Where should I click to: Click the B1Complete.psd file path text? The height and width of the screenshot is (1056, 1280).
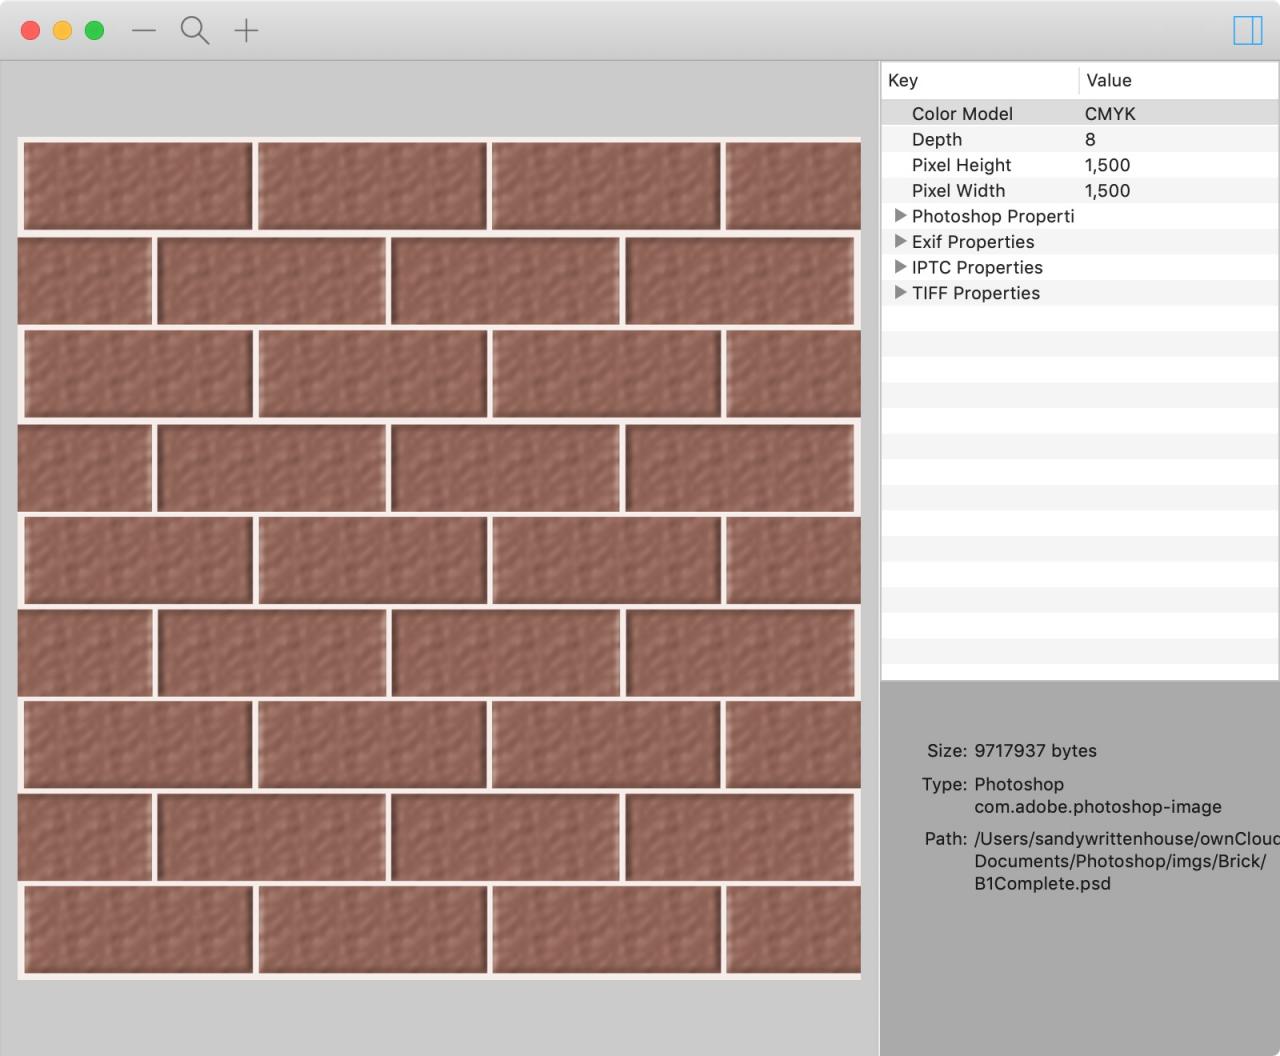point(1042,883)
